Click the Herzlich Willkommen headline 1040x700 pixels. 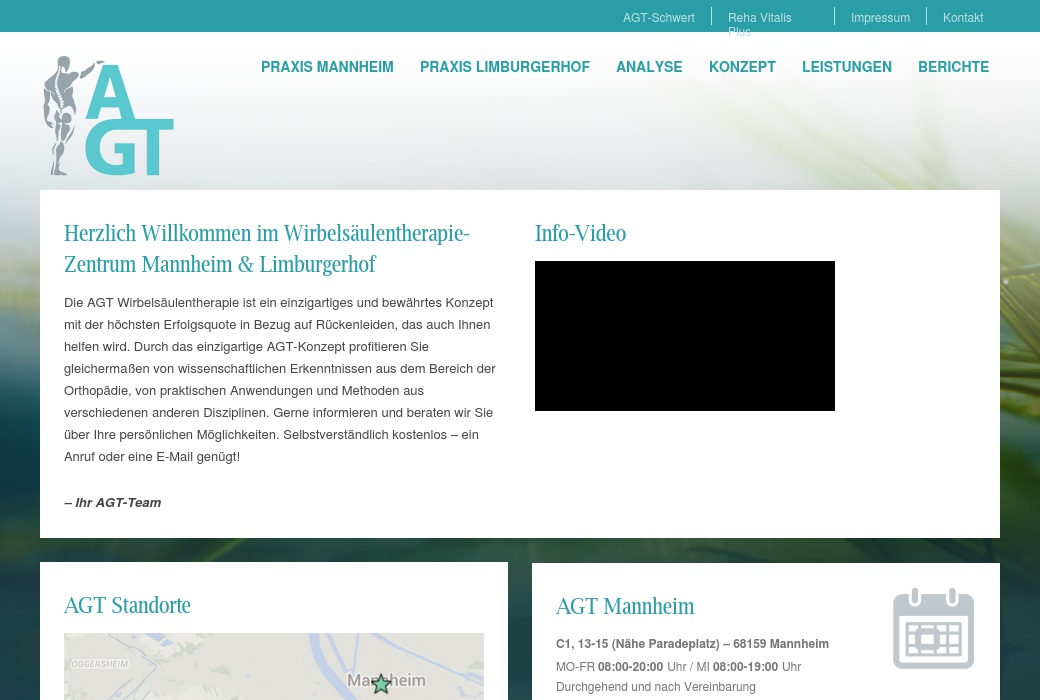[266, 248]
